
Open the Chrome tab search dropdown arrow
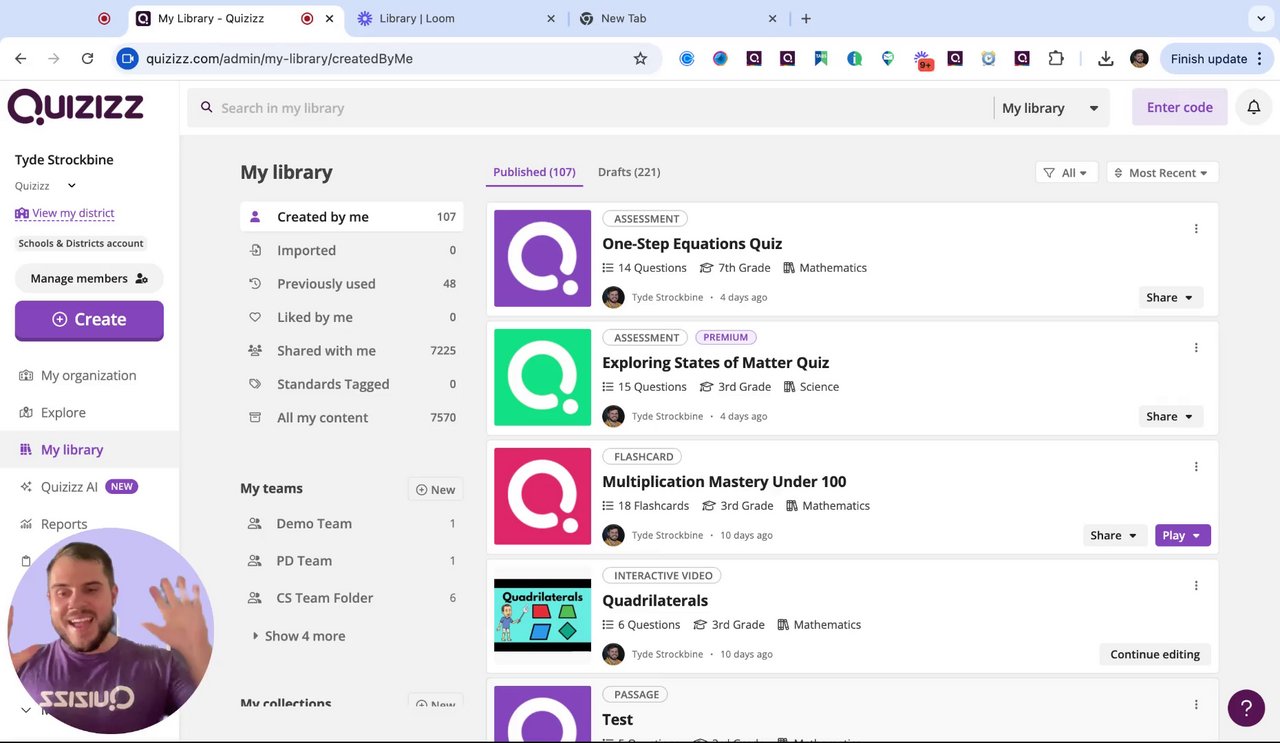click(x=1260, y=19)
